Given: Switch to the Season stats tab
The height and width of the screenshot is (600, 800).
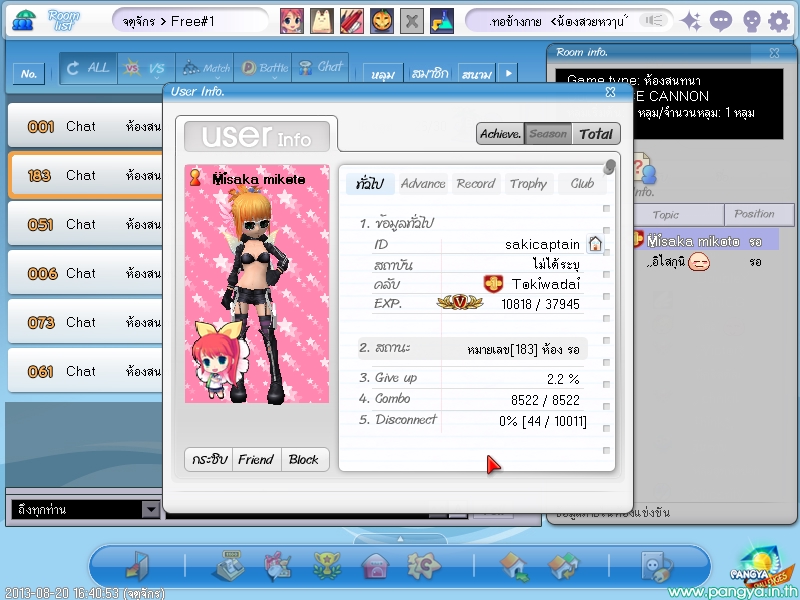Looking at the screenshot, I should (x=548, y=134).
